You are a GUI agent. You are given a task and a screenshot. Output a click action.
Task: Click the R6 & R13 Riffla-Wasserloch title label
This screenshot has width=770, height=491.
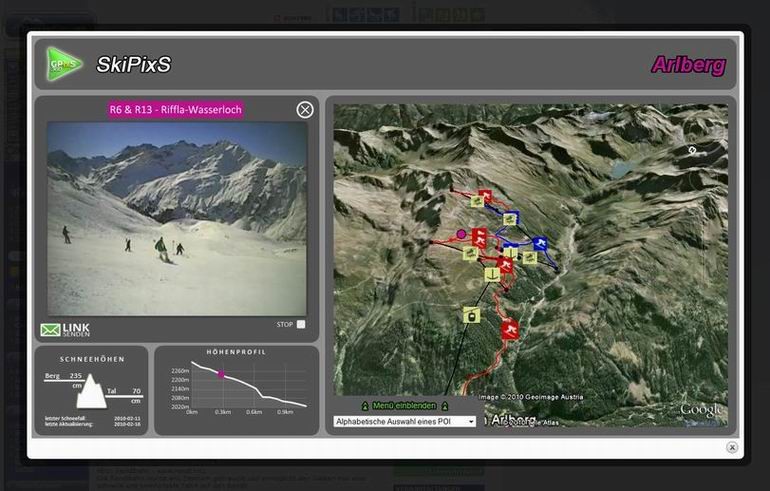click(175, 110)
